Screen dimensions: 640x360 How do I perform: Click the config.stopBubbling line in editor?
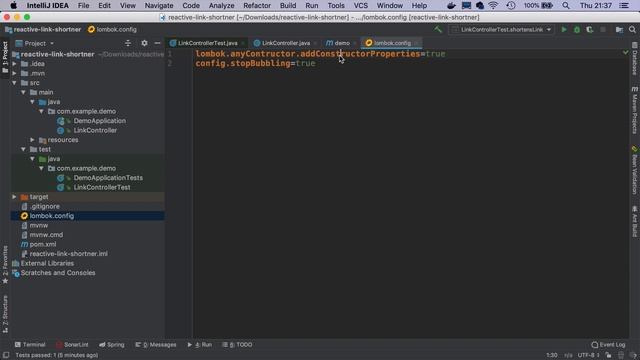[x=255, y=63]
